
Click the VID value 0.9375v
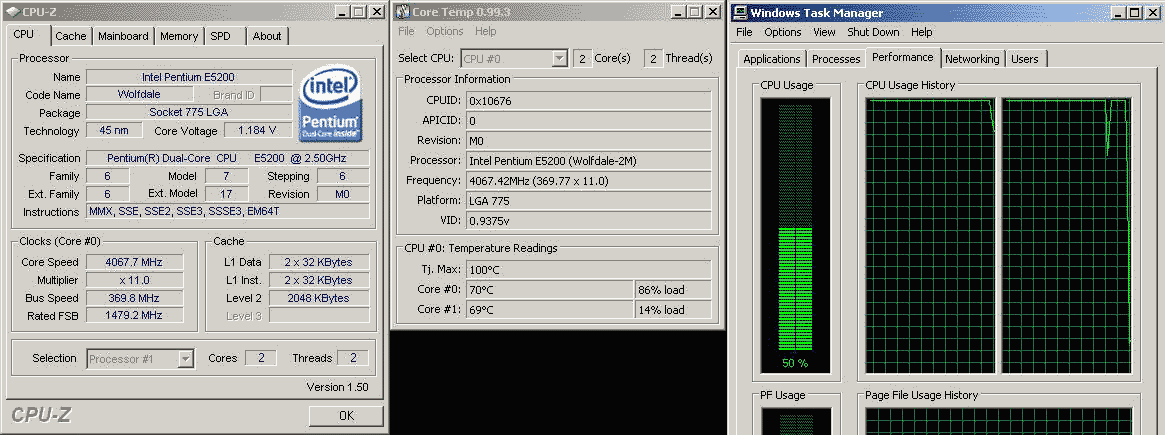(588, 220)
